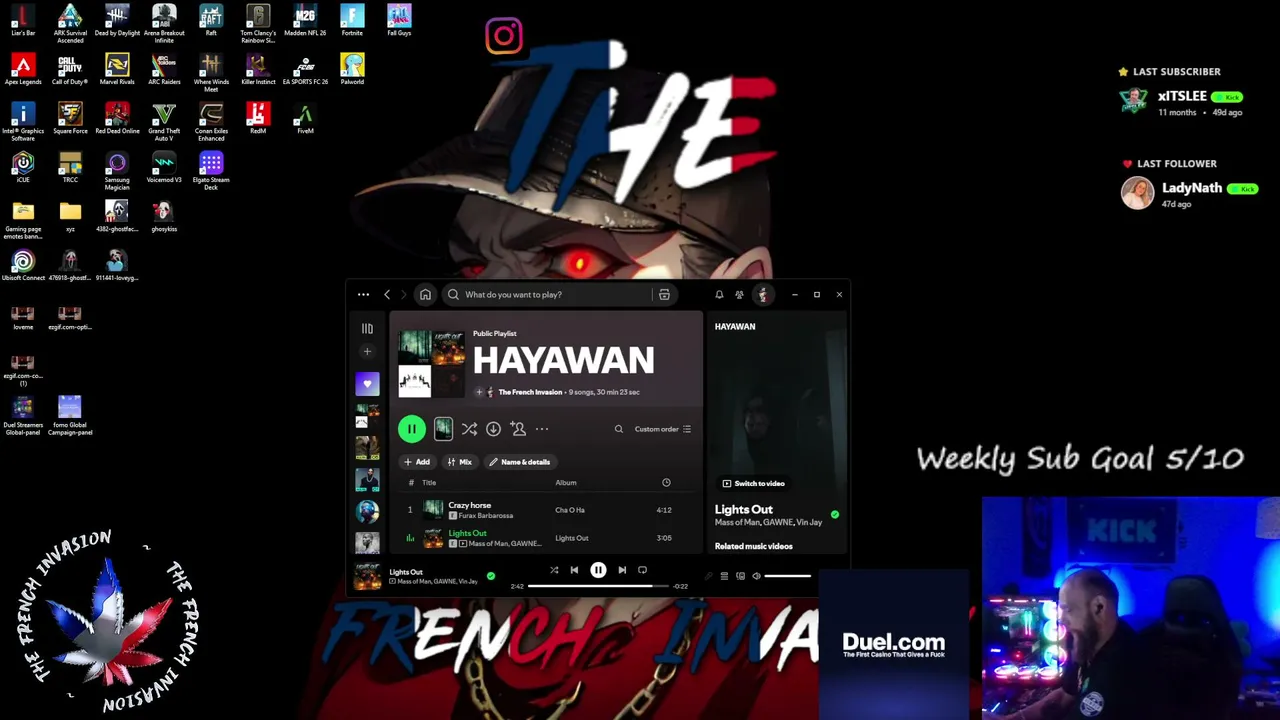Click the Mix button
1280x720 pixels.
coord(459,462)
